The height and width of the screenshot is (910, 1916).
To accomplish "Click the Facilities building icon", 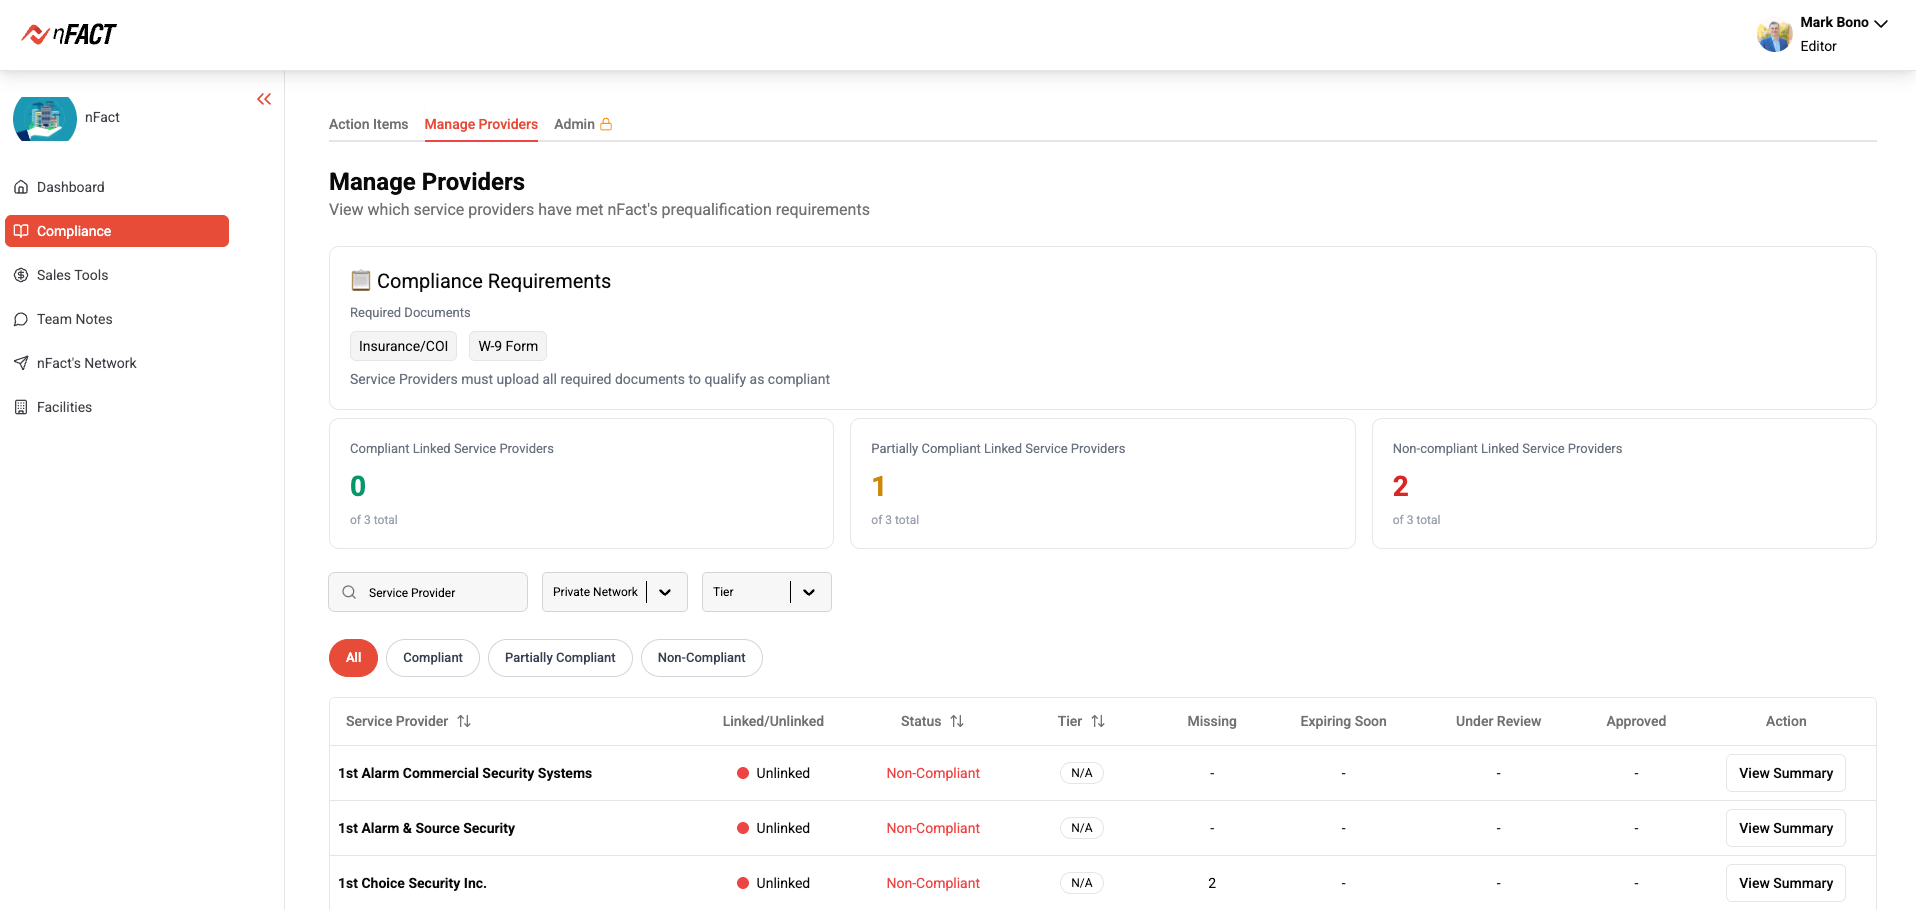I will [21, 407].
